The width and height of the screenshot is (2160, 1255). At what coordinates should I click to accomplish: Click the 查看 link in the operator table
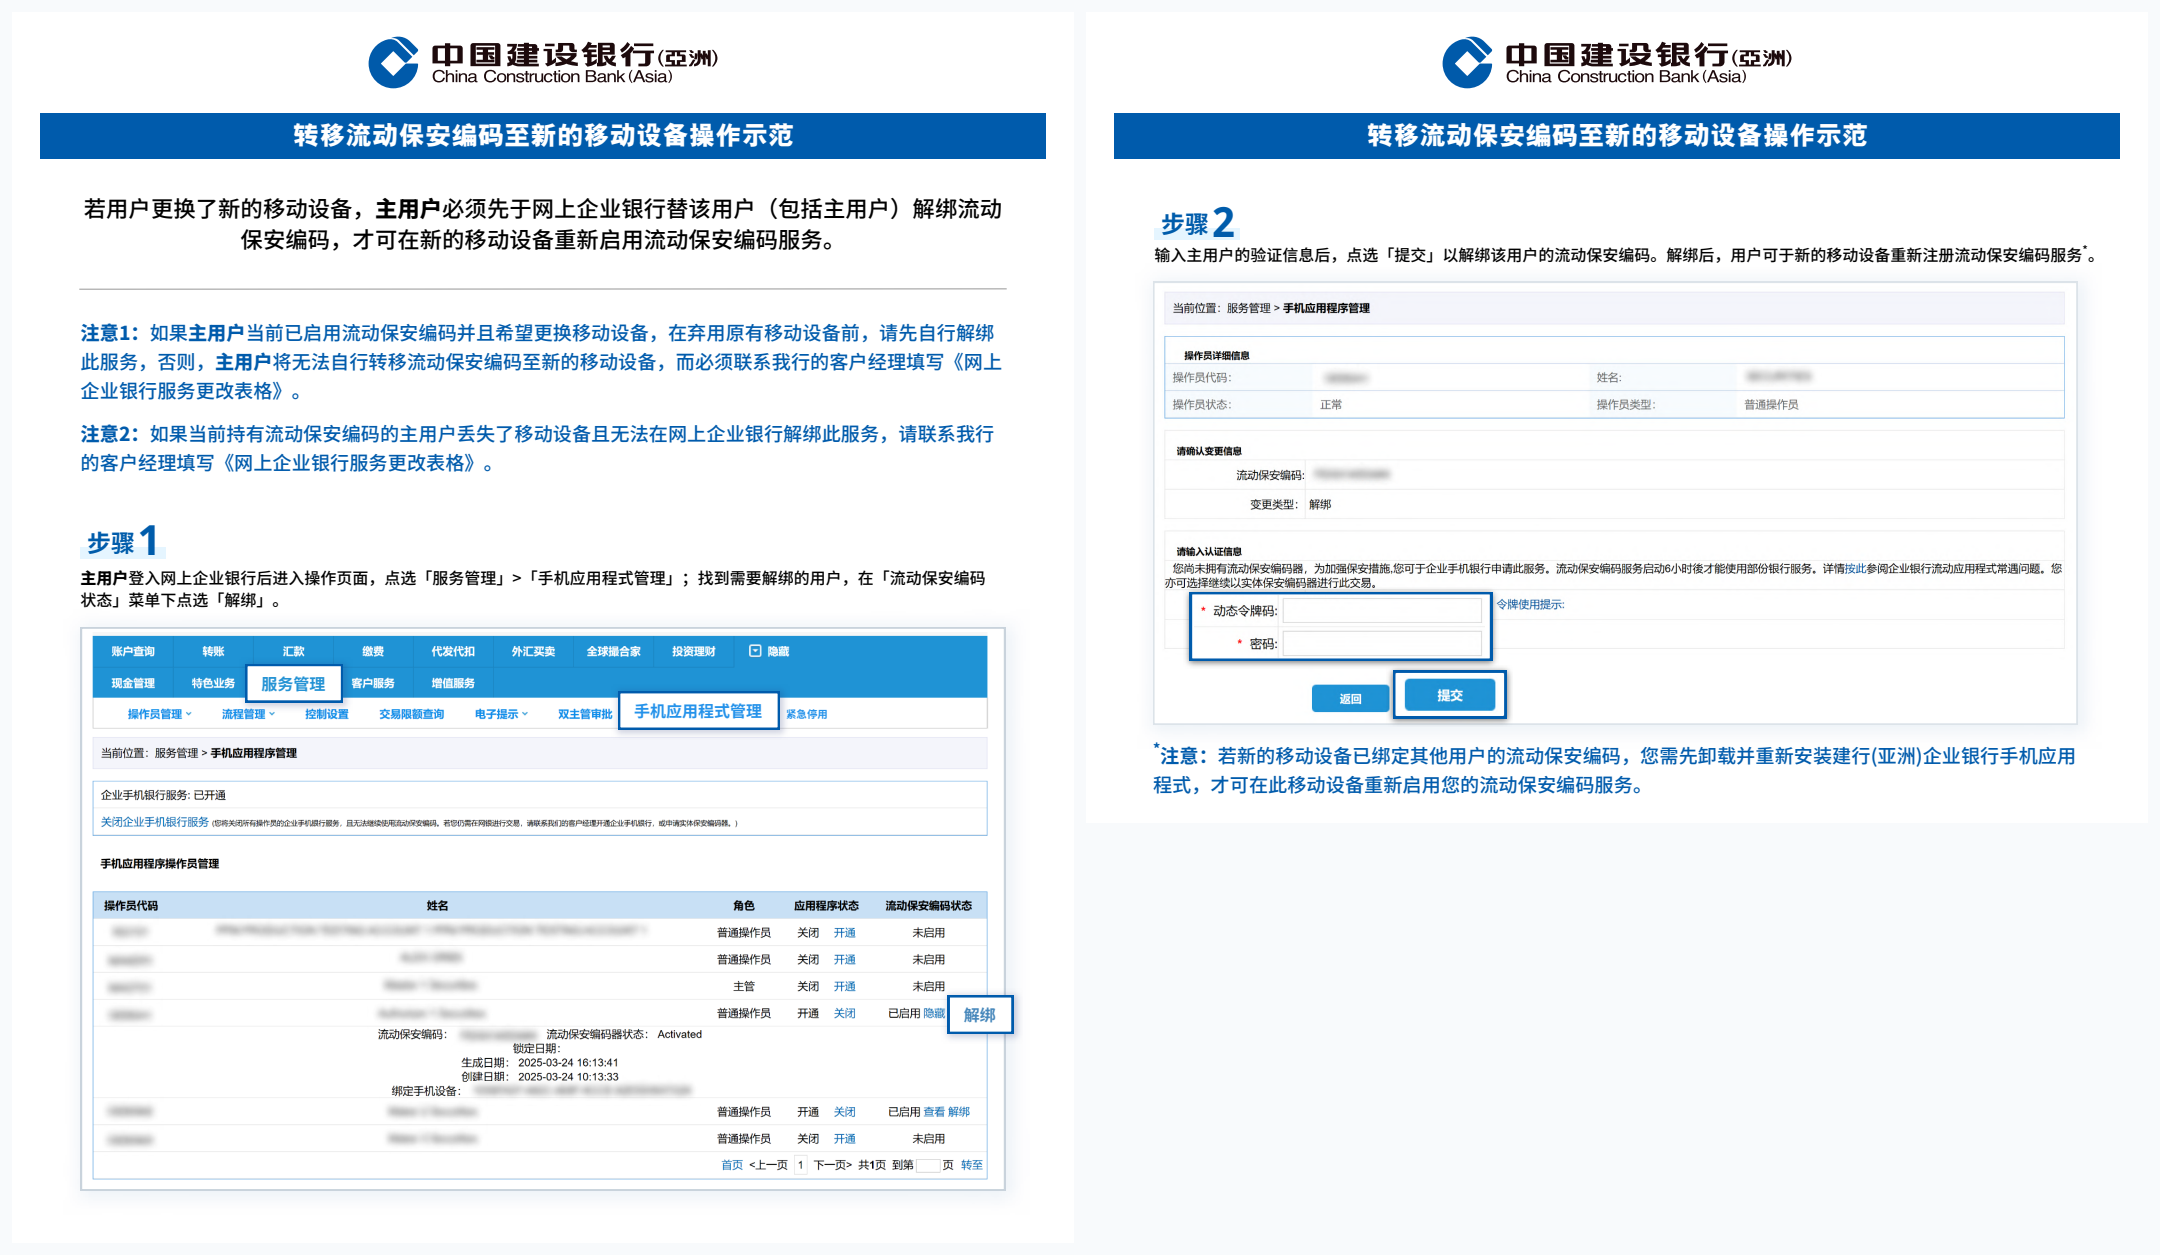934,1111
